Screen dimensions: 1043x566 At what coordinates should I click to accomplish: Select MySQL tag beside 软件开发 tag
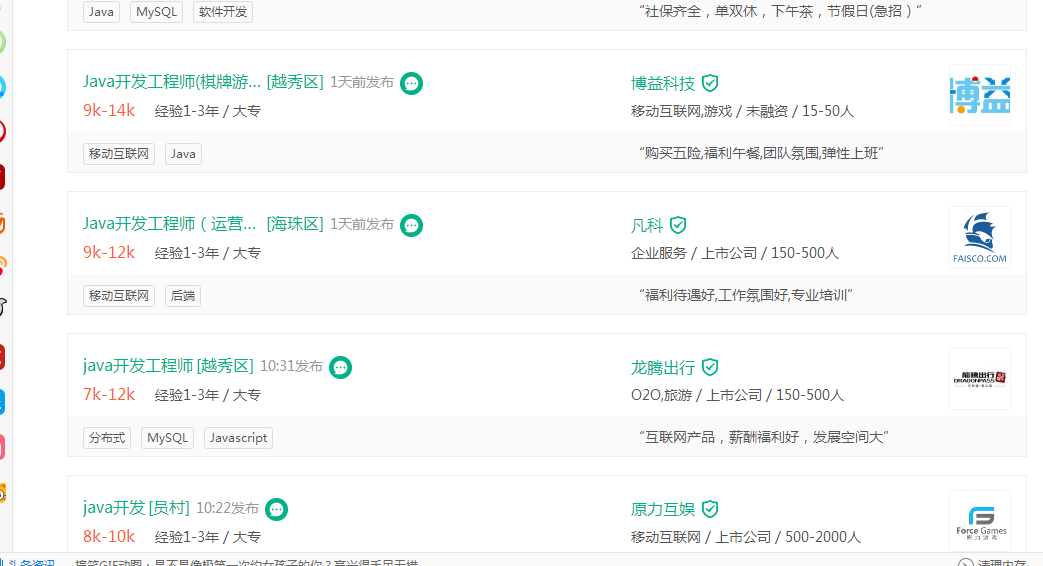point(156,12)
